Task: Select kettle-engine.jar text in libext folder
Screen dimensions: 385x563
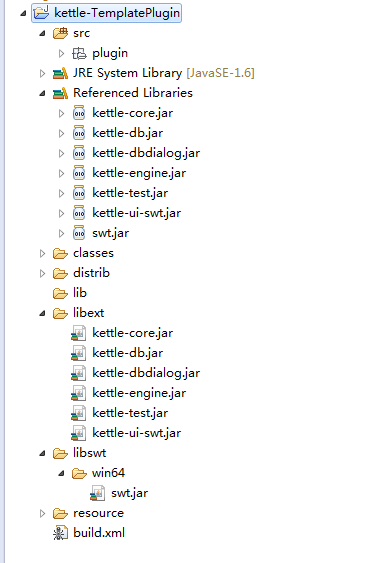Action: (x=139, y=394)
